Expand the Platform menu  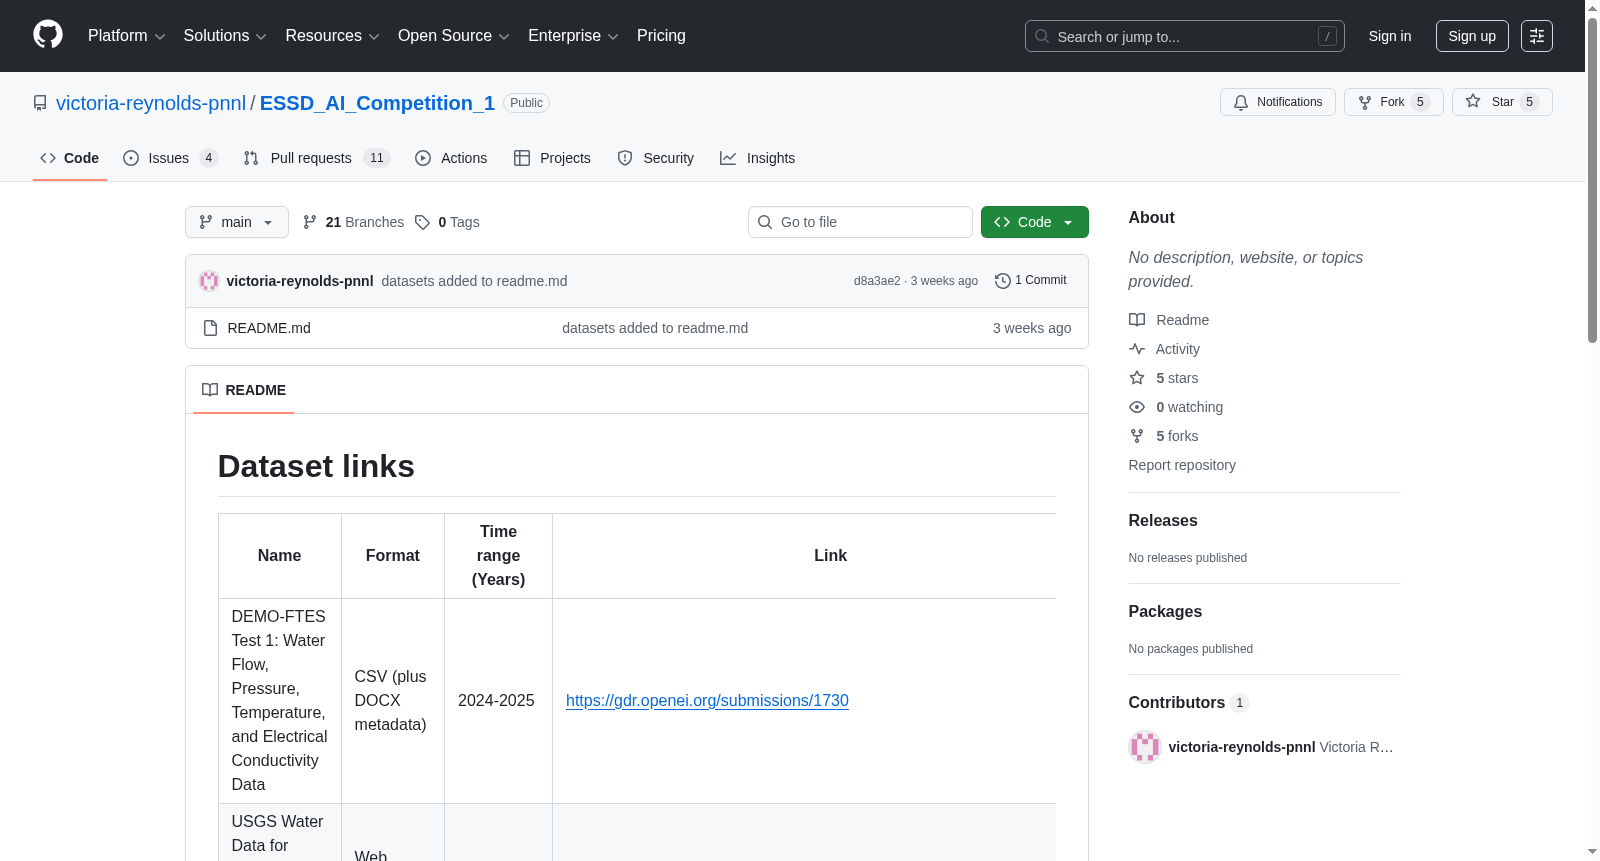point(126,36)
